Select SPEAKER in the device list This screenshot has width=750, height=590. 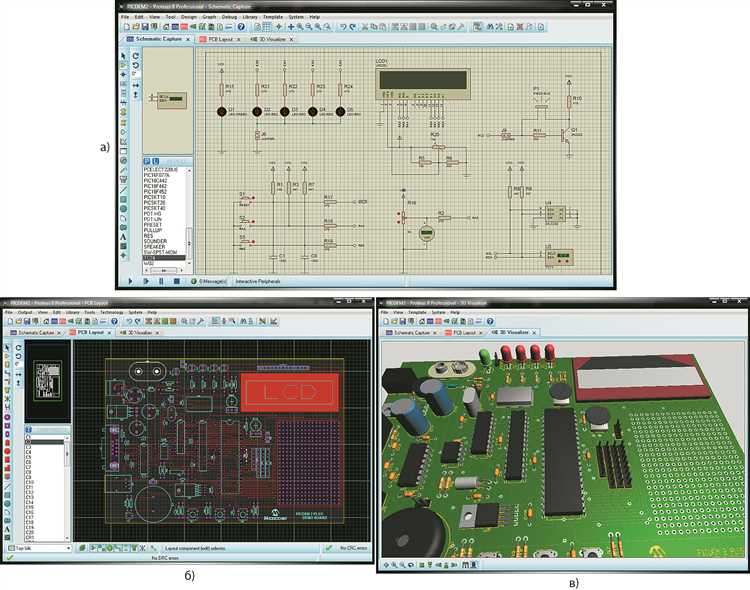155,246
